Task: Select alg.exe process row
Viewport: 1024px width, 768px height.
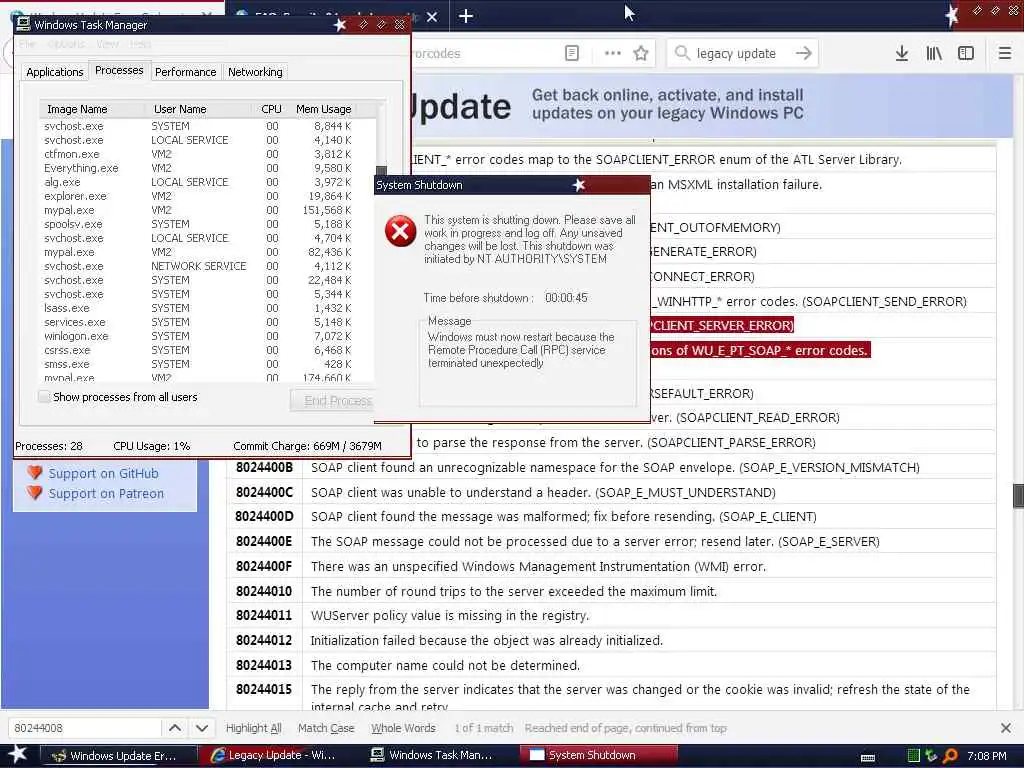Action: [x=207, y=182]
